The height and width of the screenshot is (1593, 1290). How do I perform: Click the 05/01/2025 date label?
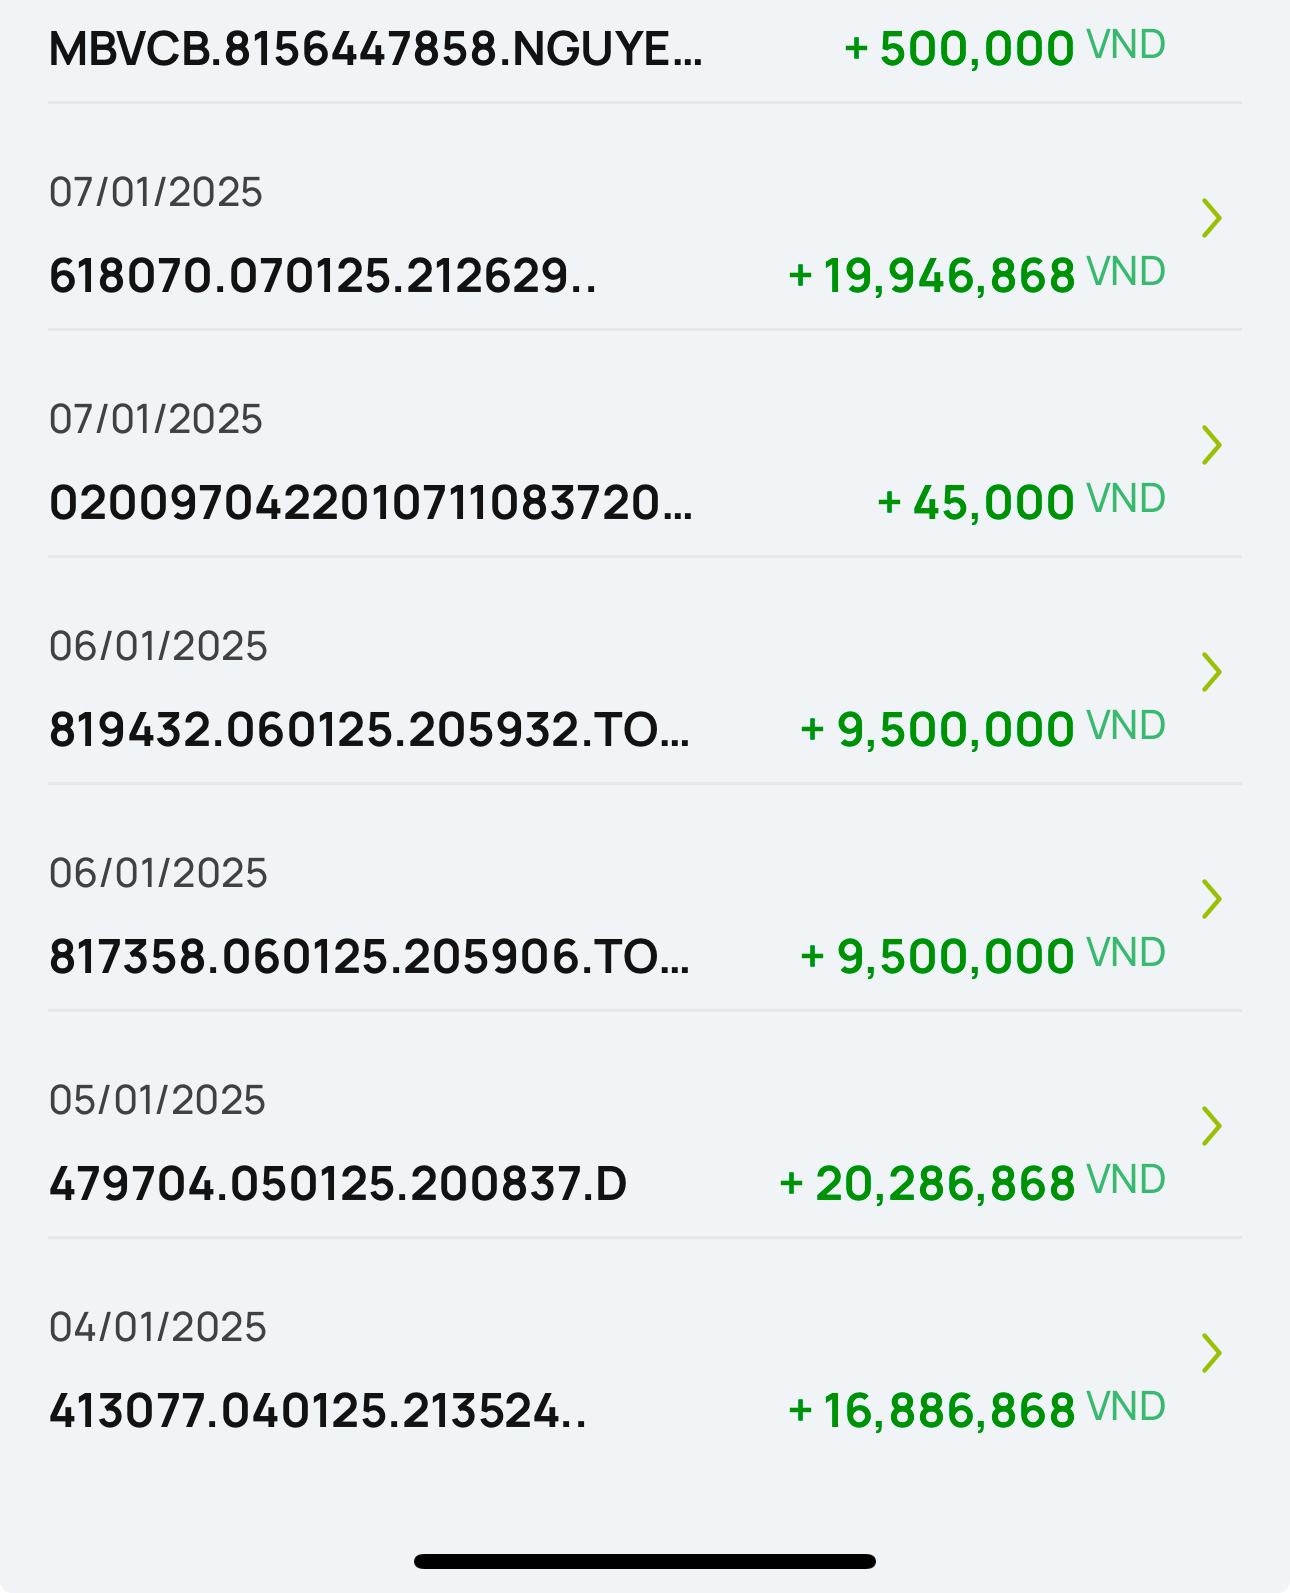(157, 1100)
